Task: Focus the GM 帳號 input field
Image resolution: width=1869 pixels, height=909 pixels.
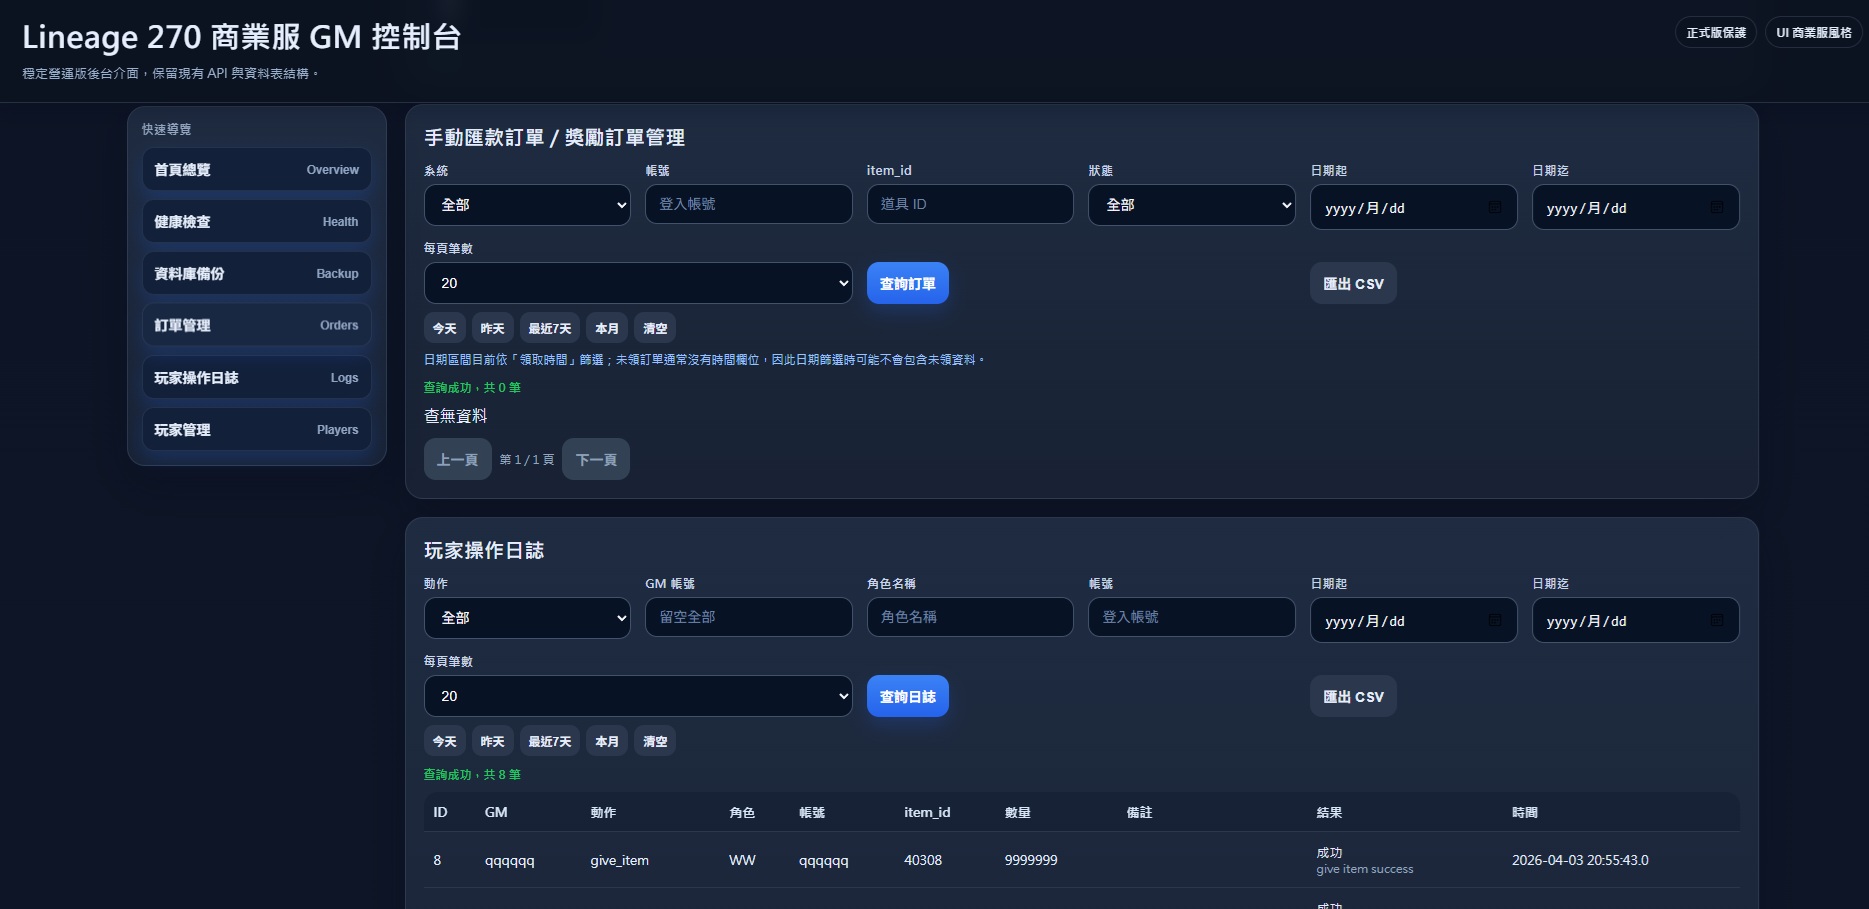Action: tap(749, 617)
